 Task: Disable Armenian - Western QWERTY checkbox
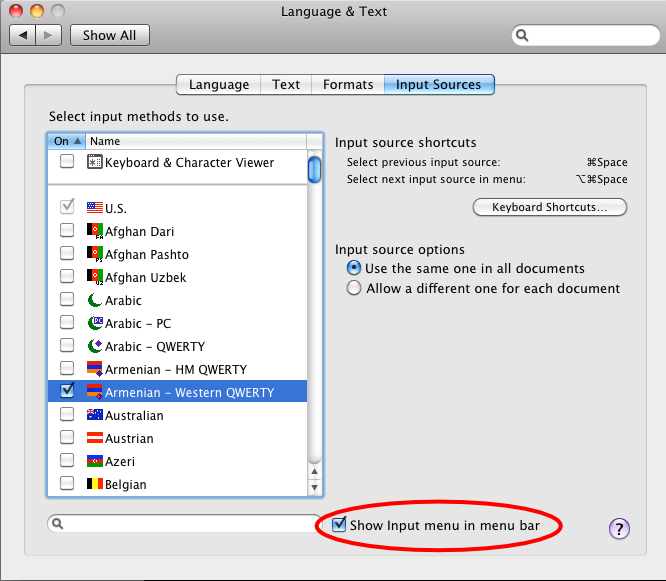coord(67,392)
